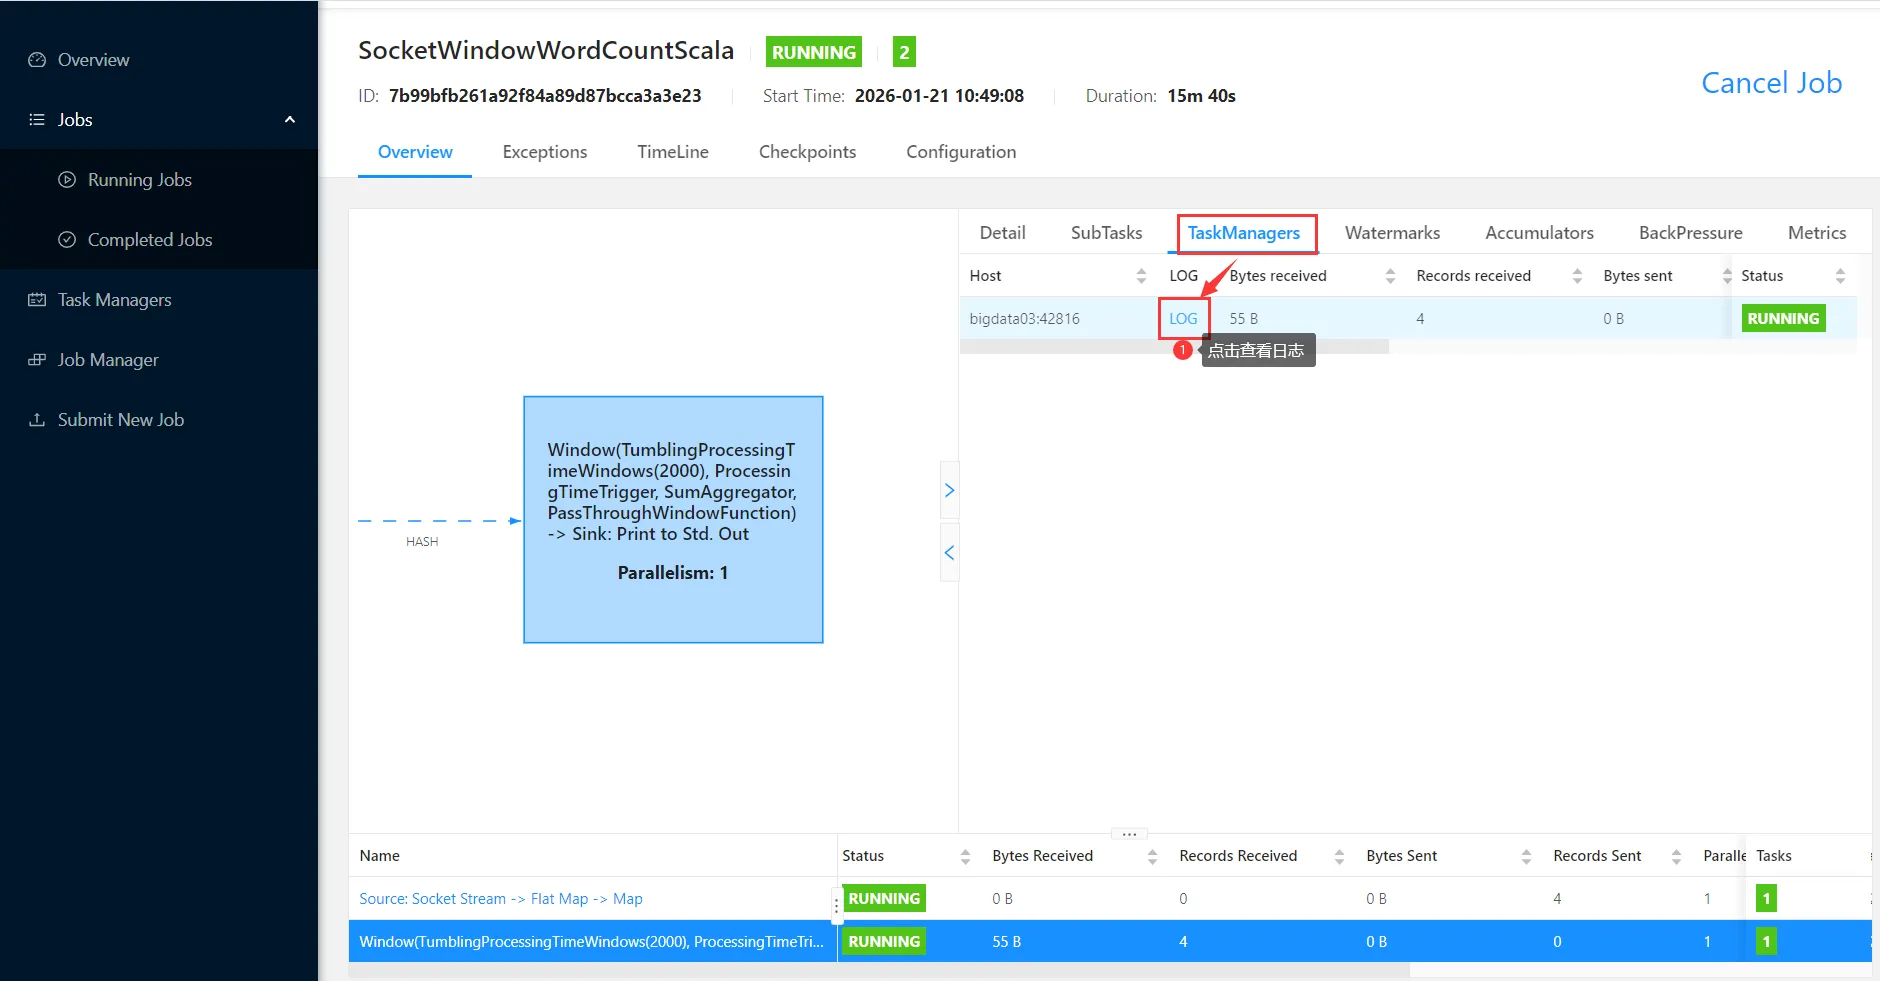Open the job Overview tab
The height and width of the screenshot is (981, 1880).
coord(415,152)
